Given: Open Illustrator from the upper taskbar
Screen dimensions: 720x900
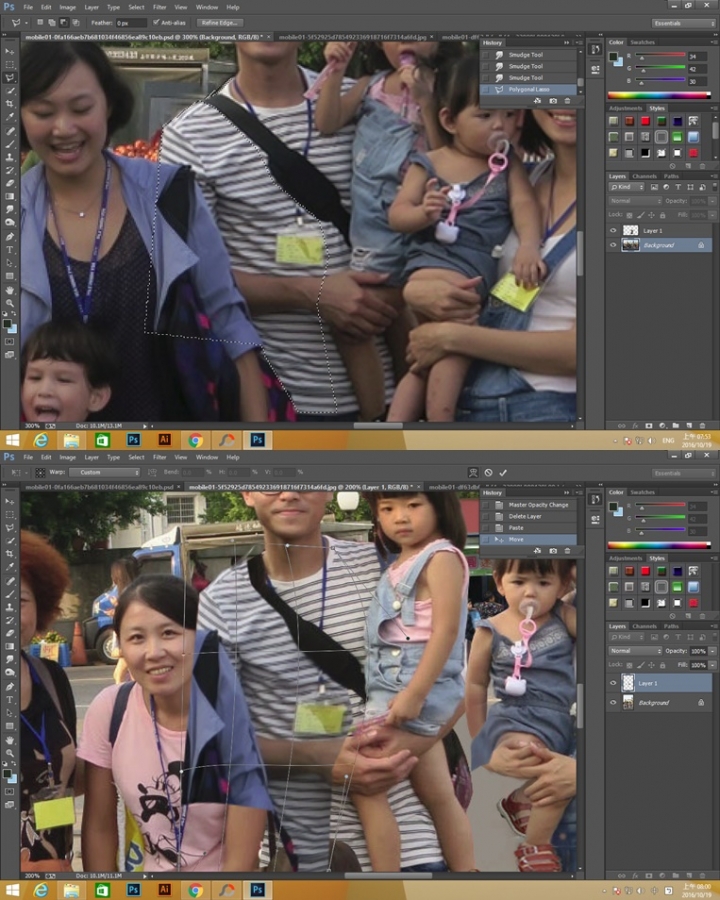Looking at the screenshot, I should (164, 440).
